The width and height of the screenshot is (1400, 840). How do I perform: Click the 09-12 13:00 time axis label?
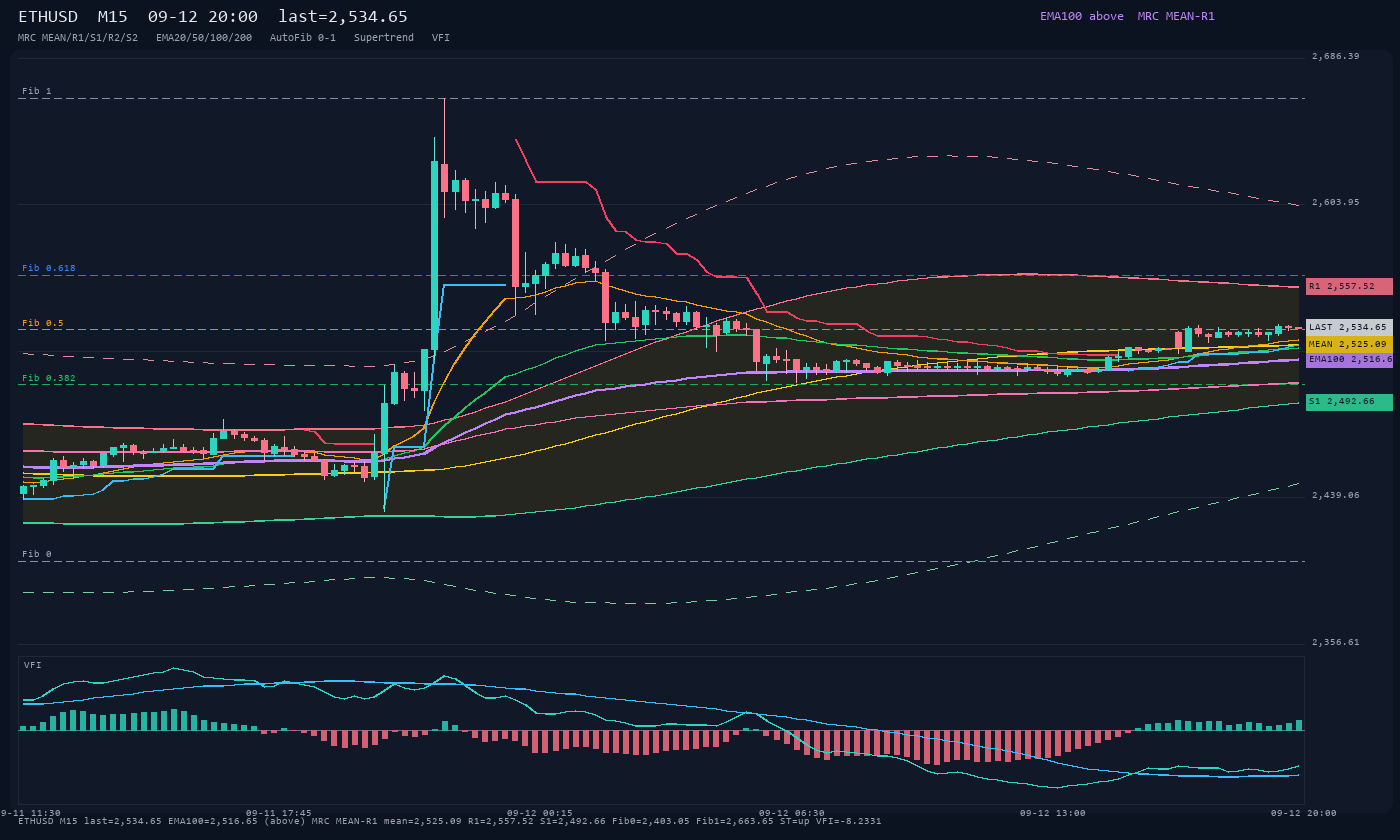(1053, 813)
